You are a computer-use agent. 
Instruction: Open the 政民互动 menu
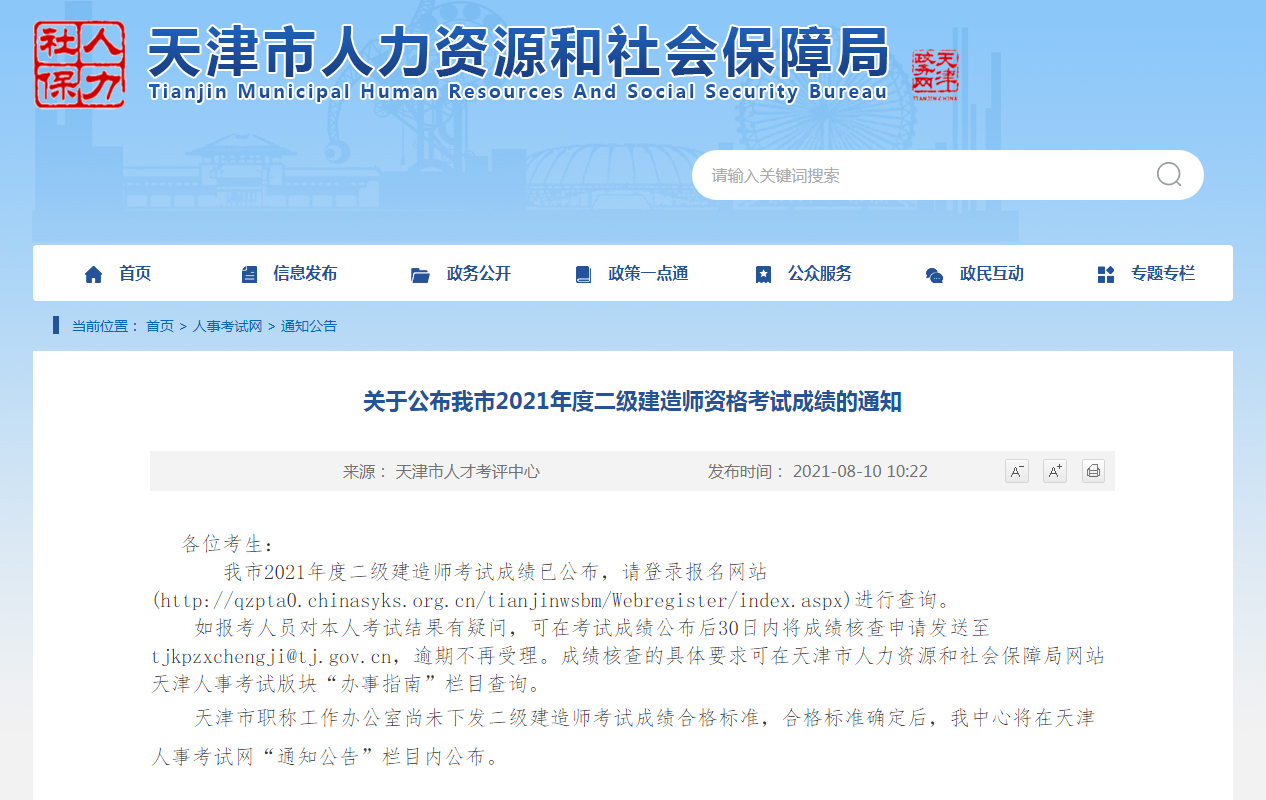pos(992,274)
